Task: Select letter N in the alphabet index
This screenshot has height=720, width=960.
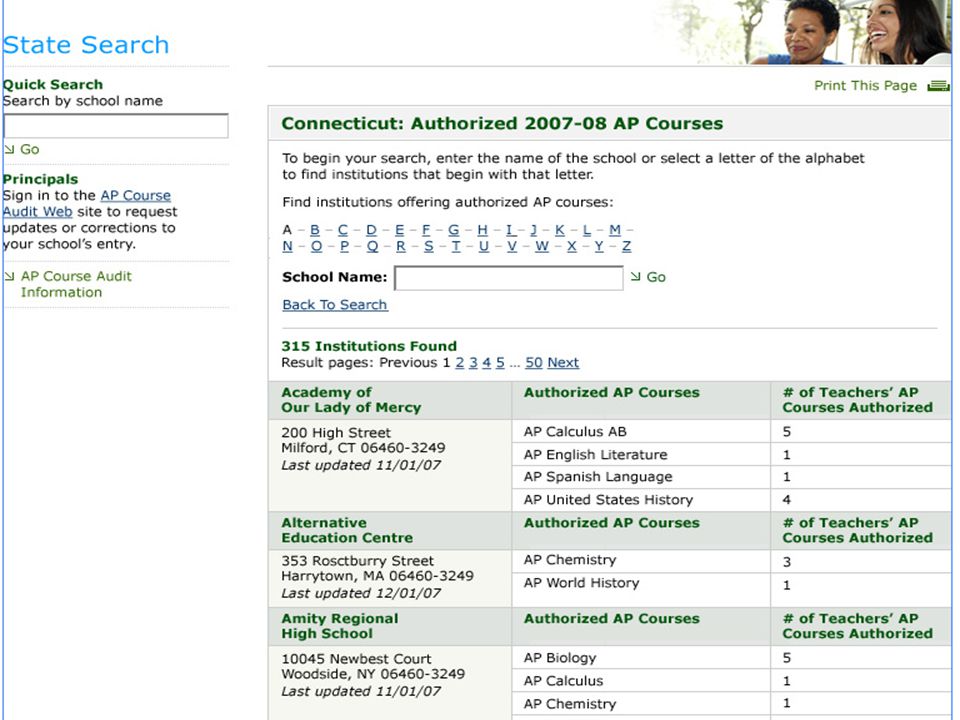Action: (288, 247)
